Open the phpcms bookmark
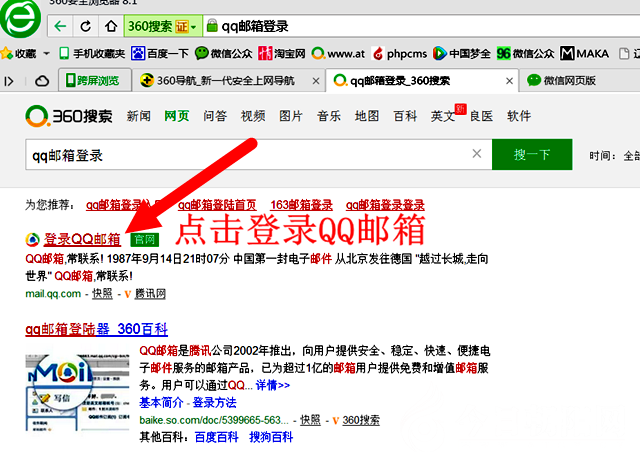This screenshot has height=452, width=640. click(400, 53)
